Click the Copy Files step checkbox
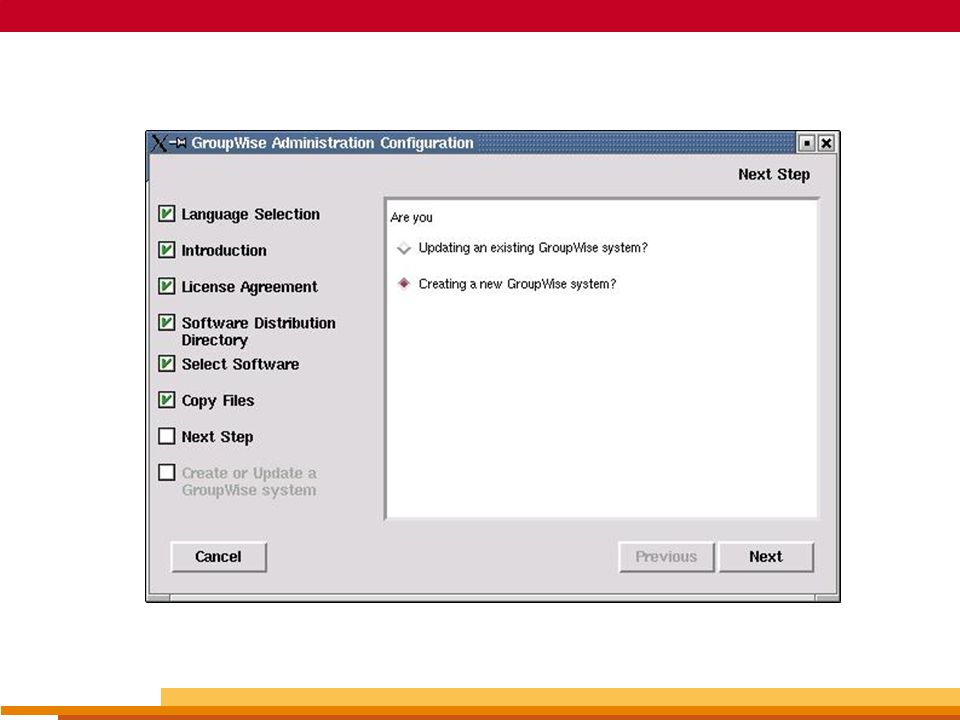This screenshot has width=960, height=720. pos(167,400)
